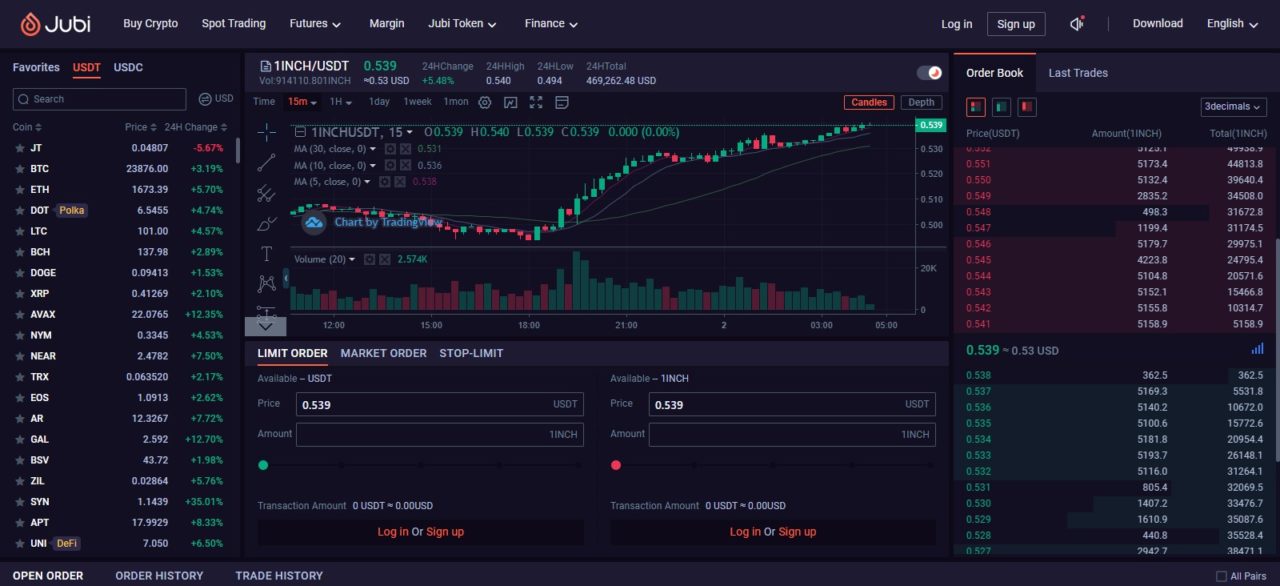Set chart timeframe to 1week
This screenshot has width=1280, height=586.
click(418, 102)
